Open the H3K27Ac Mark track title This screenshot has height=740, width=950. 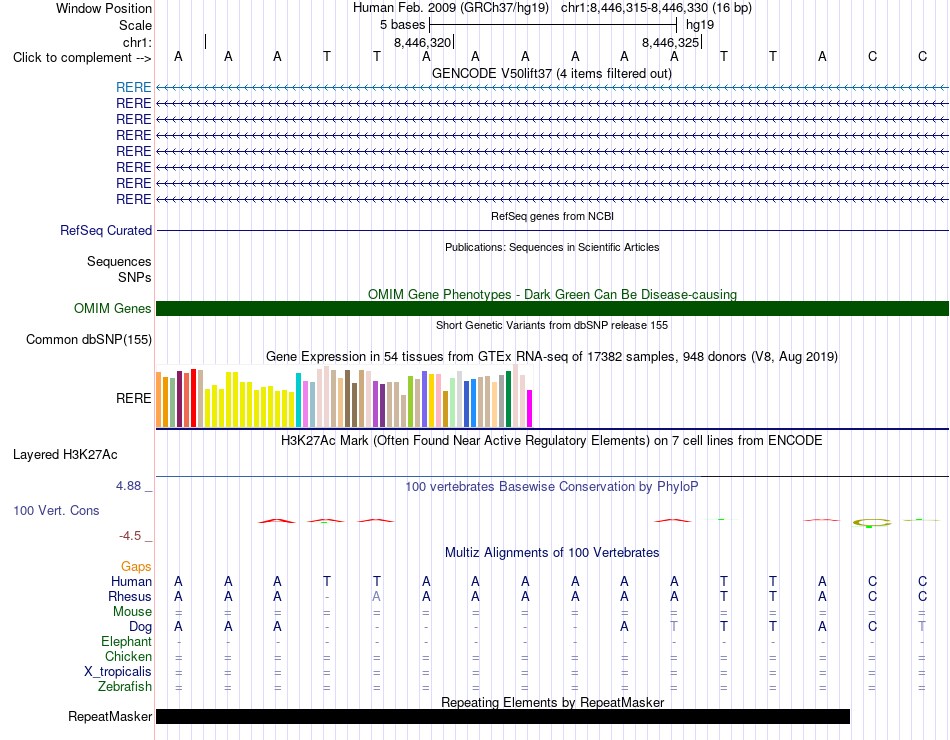(552, 441)
